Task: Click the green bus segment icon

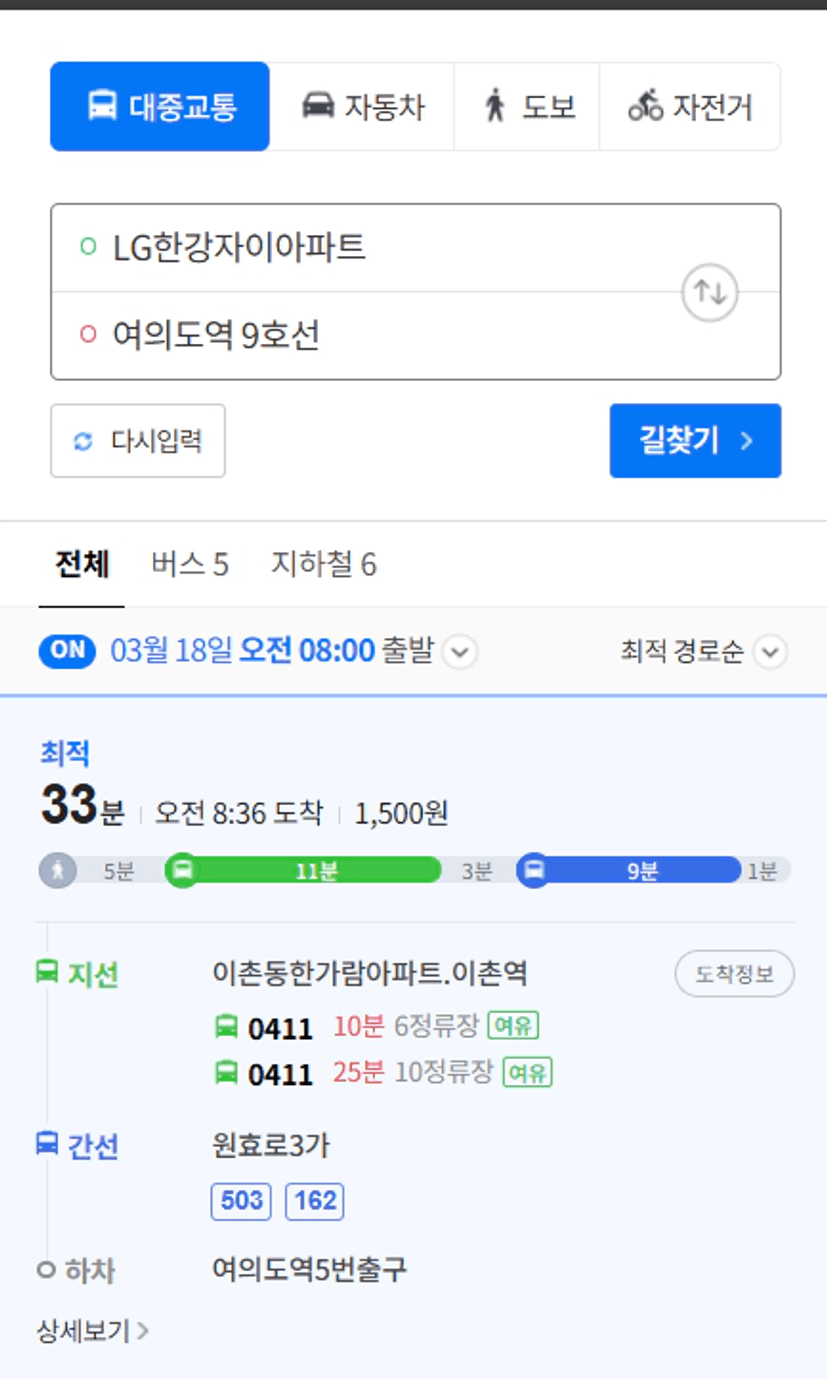Action: [182, 871]
